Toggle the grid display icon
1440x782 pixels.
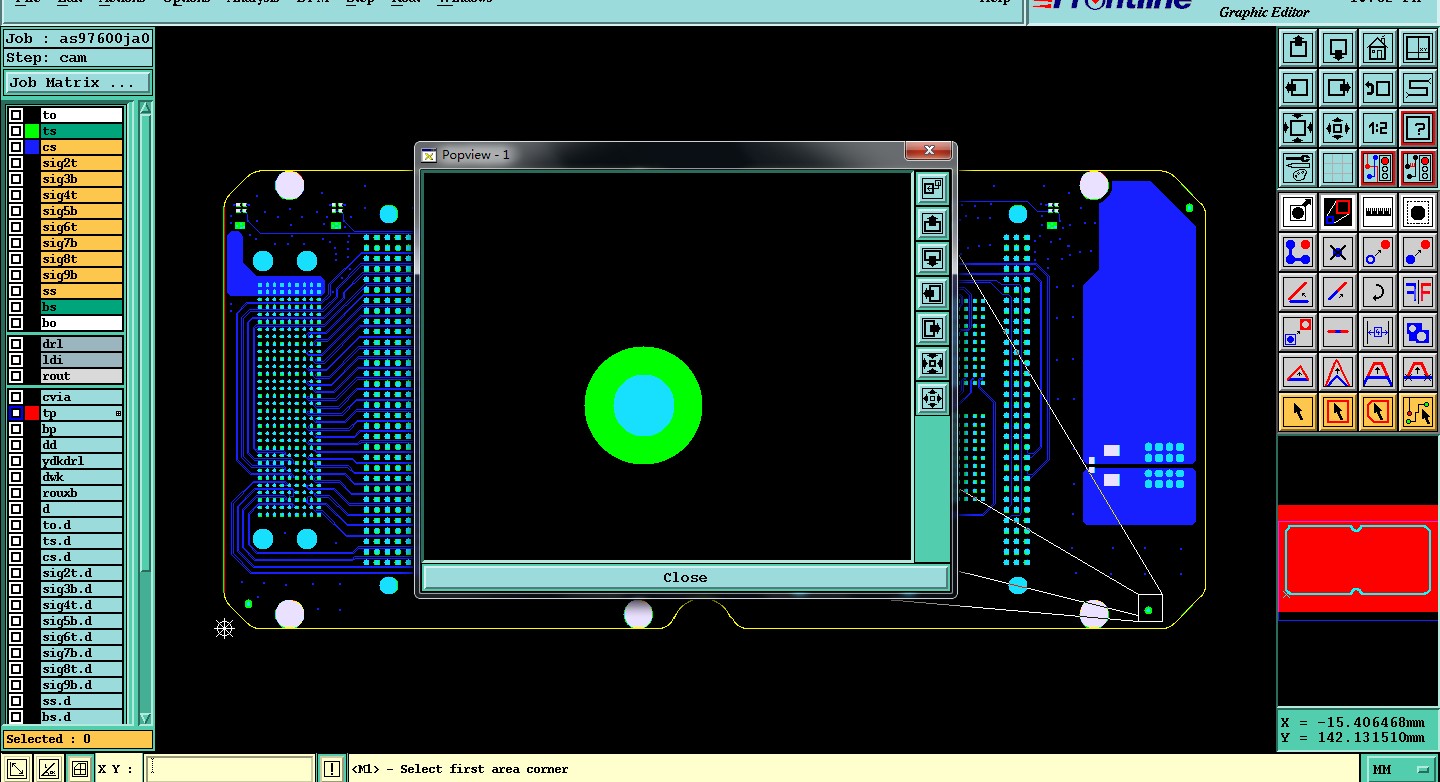[x=1338, y=168]
